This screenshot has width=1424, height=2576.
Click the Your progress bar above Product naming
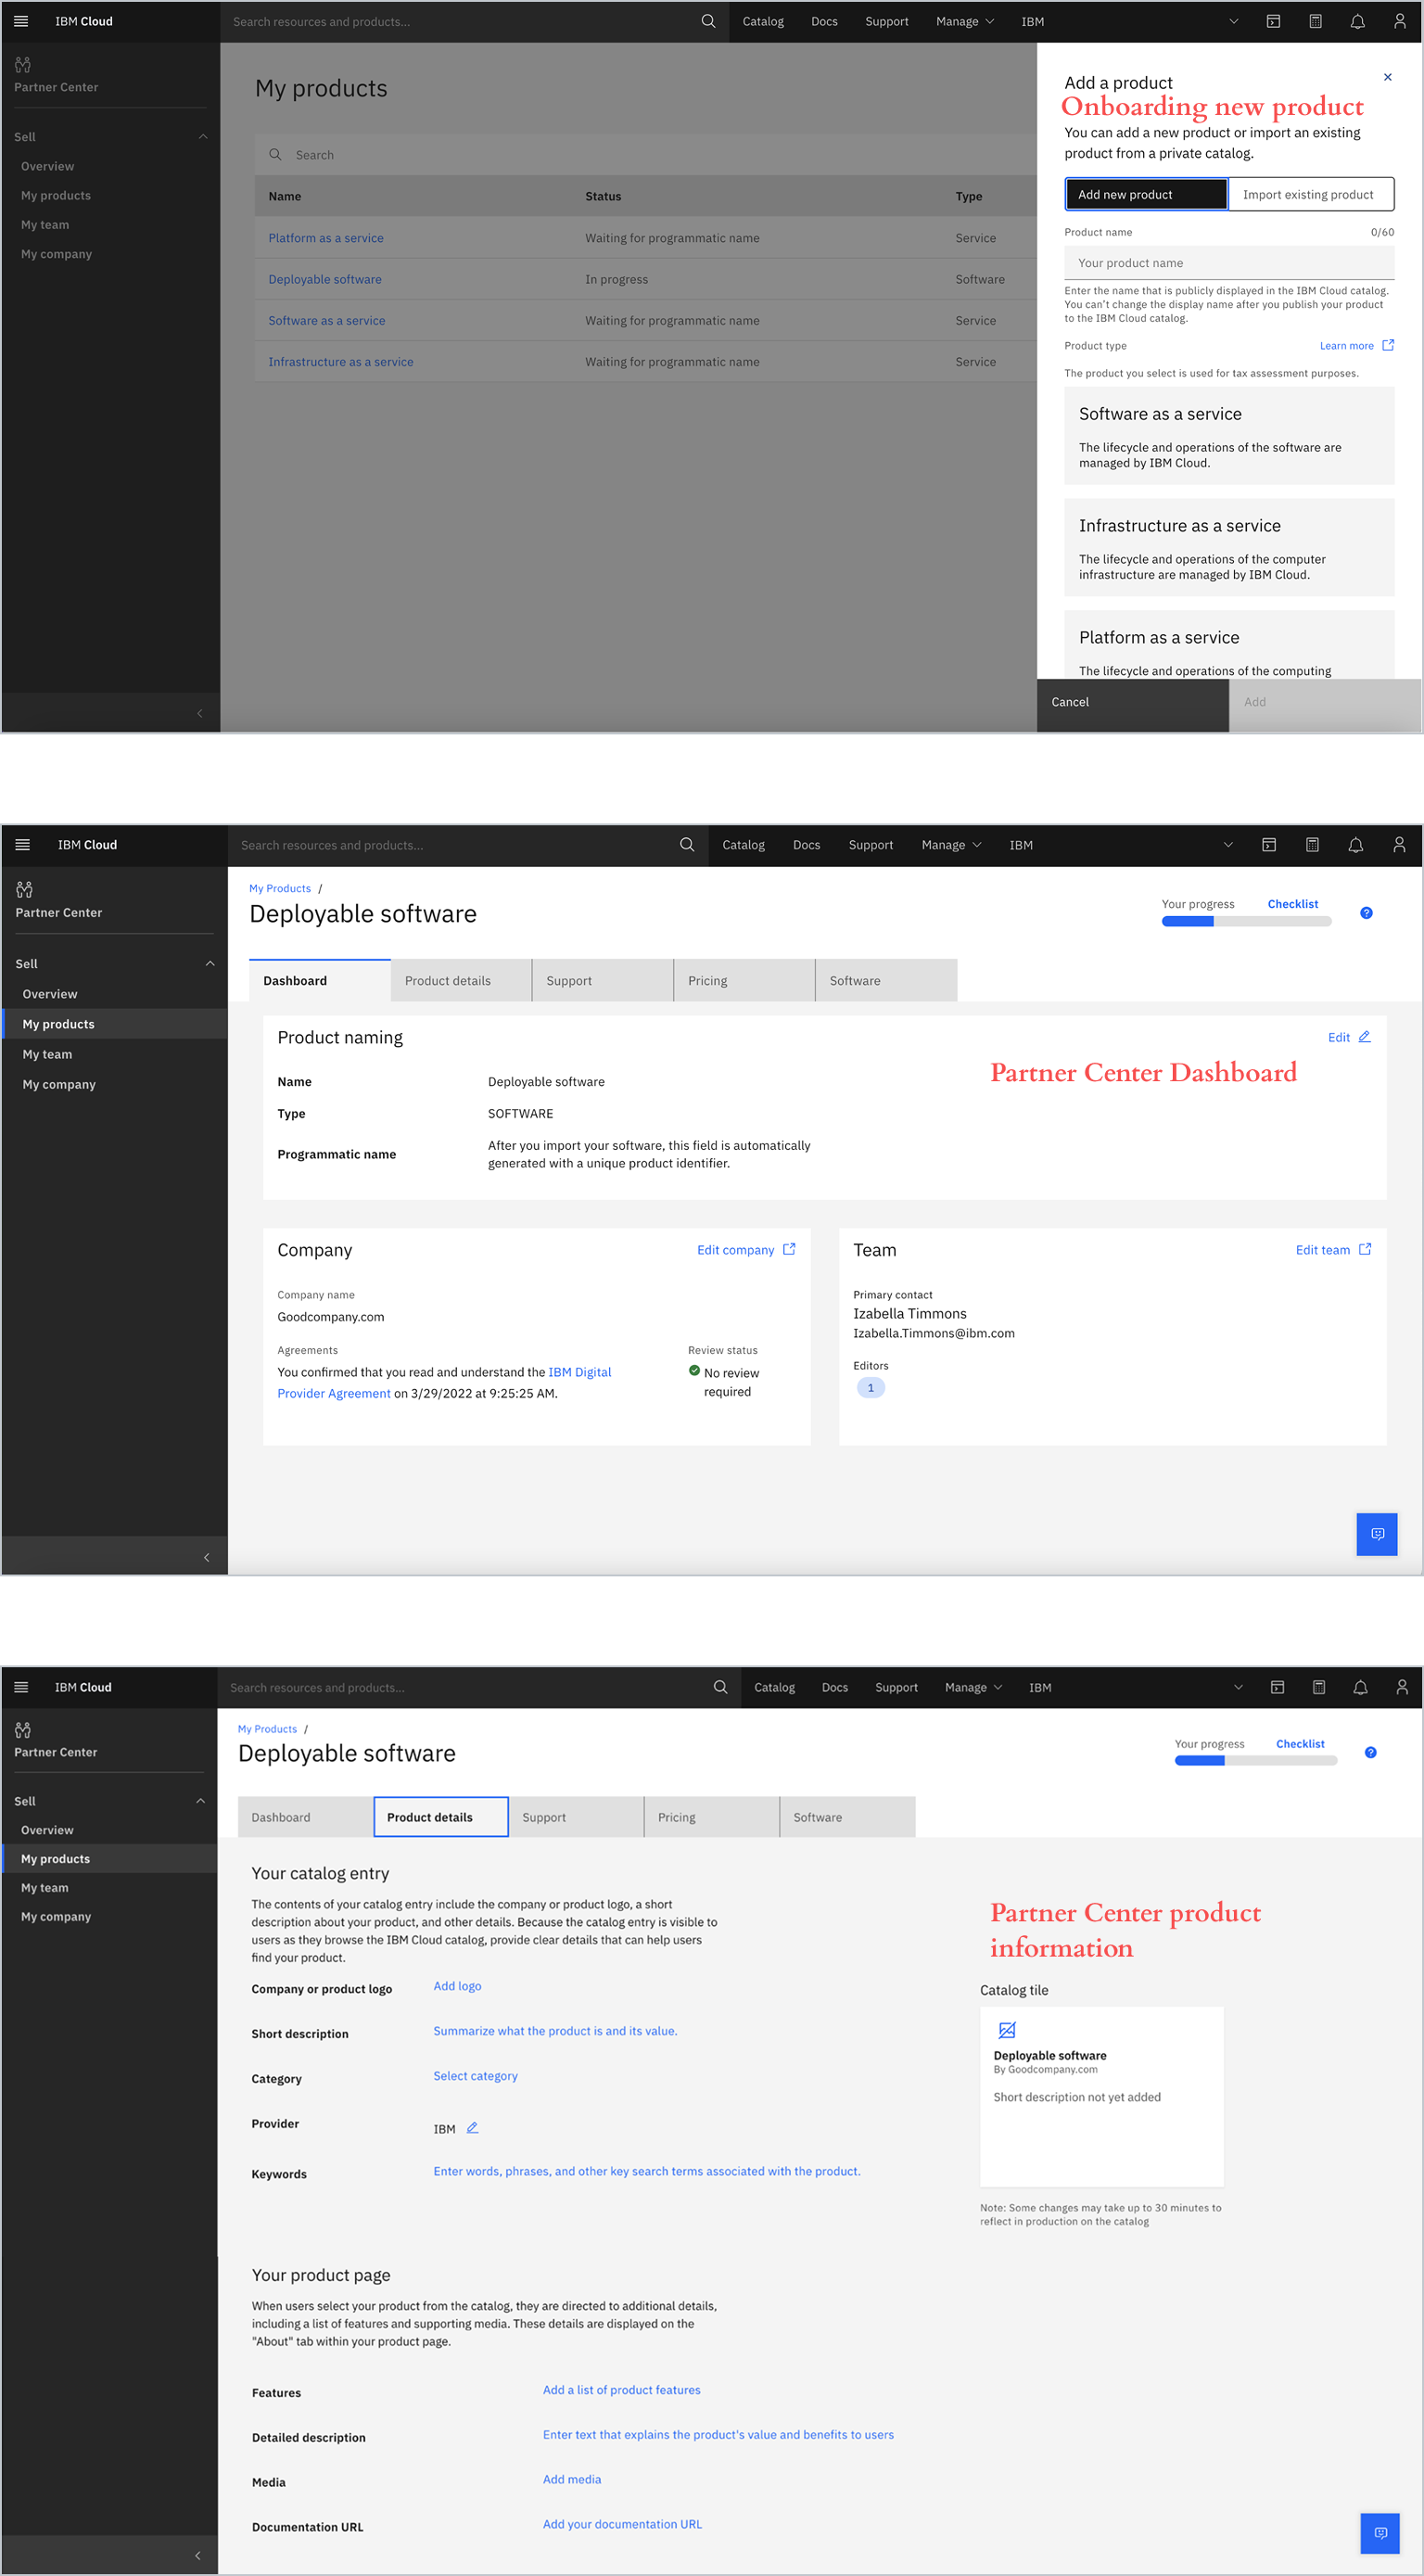(x=1246, y=922)
